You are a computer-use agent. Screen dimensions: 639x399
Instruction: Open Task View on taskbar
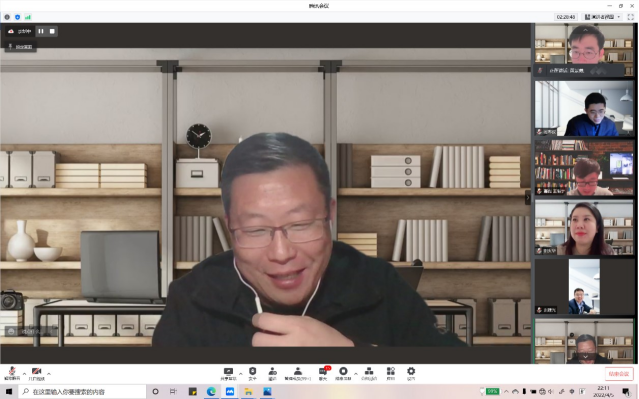tap(174, 391)
